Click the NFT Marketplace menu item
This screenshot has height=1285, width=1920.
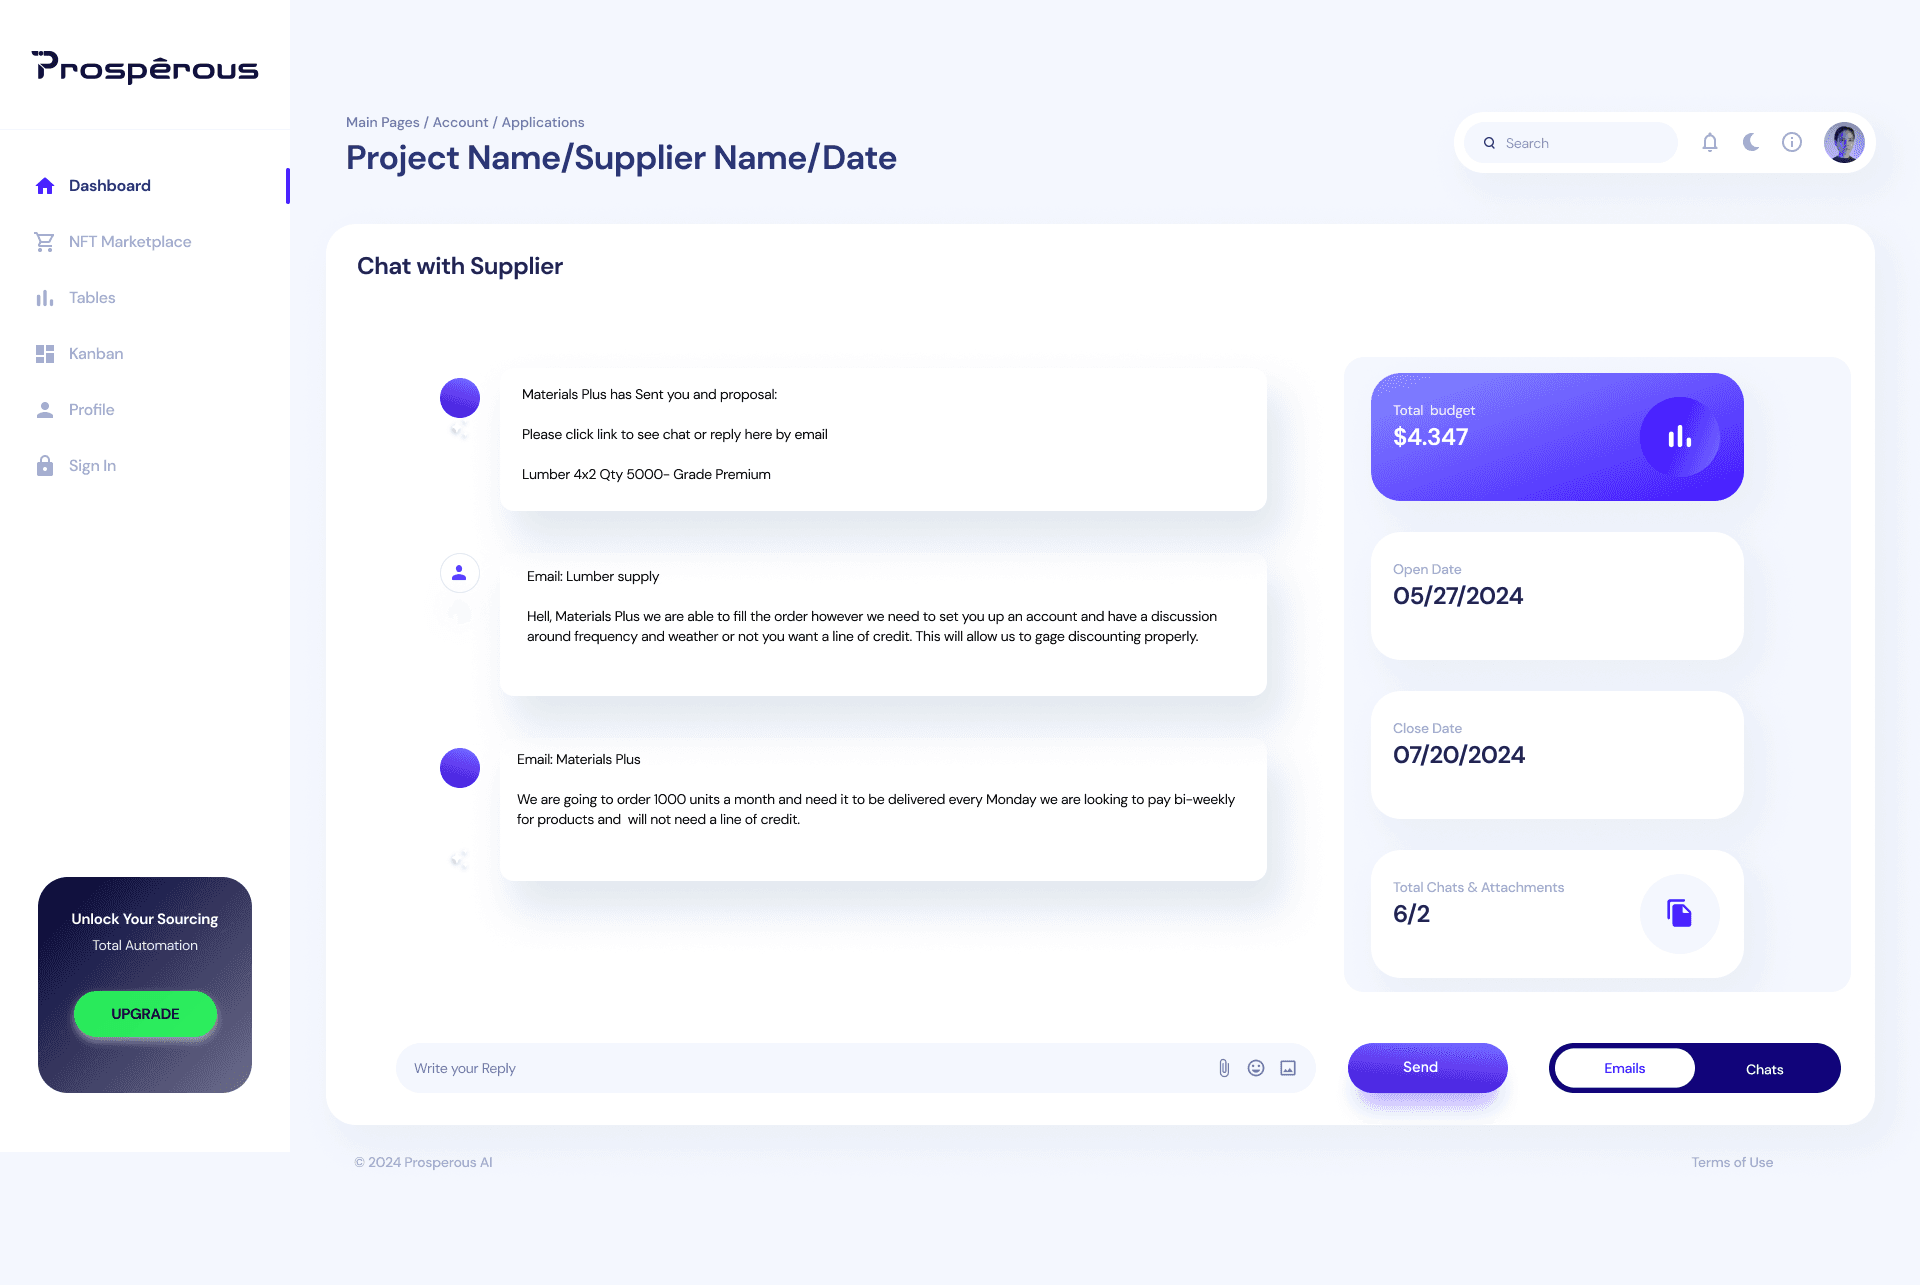[130, 241]
